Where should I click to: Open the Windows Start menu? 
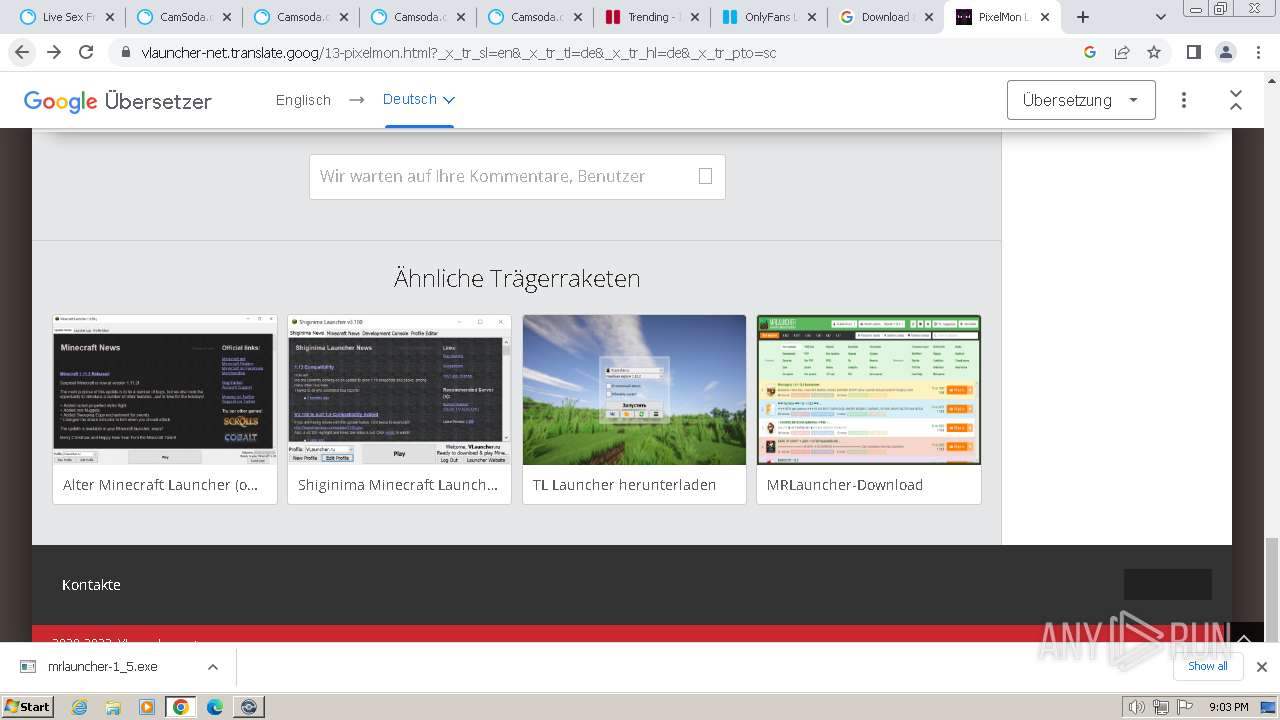pos(28,706)
